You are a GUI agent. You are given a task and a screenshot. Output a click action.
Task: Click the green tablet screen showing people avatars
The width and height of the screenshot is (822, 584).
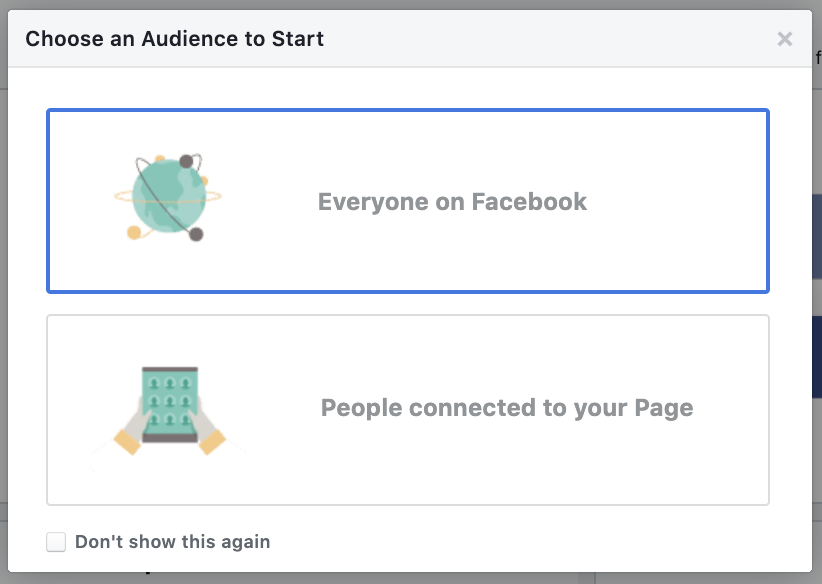(169, 400)
